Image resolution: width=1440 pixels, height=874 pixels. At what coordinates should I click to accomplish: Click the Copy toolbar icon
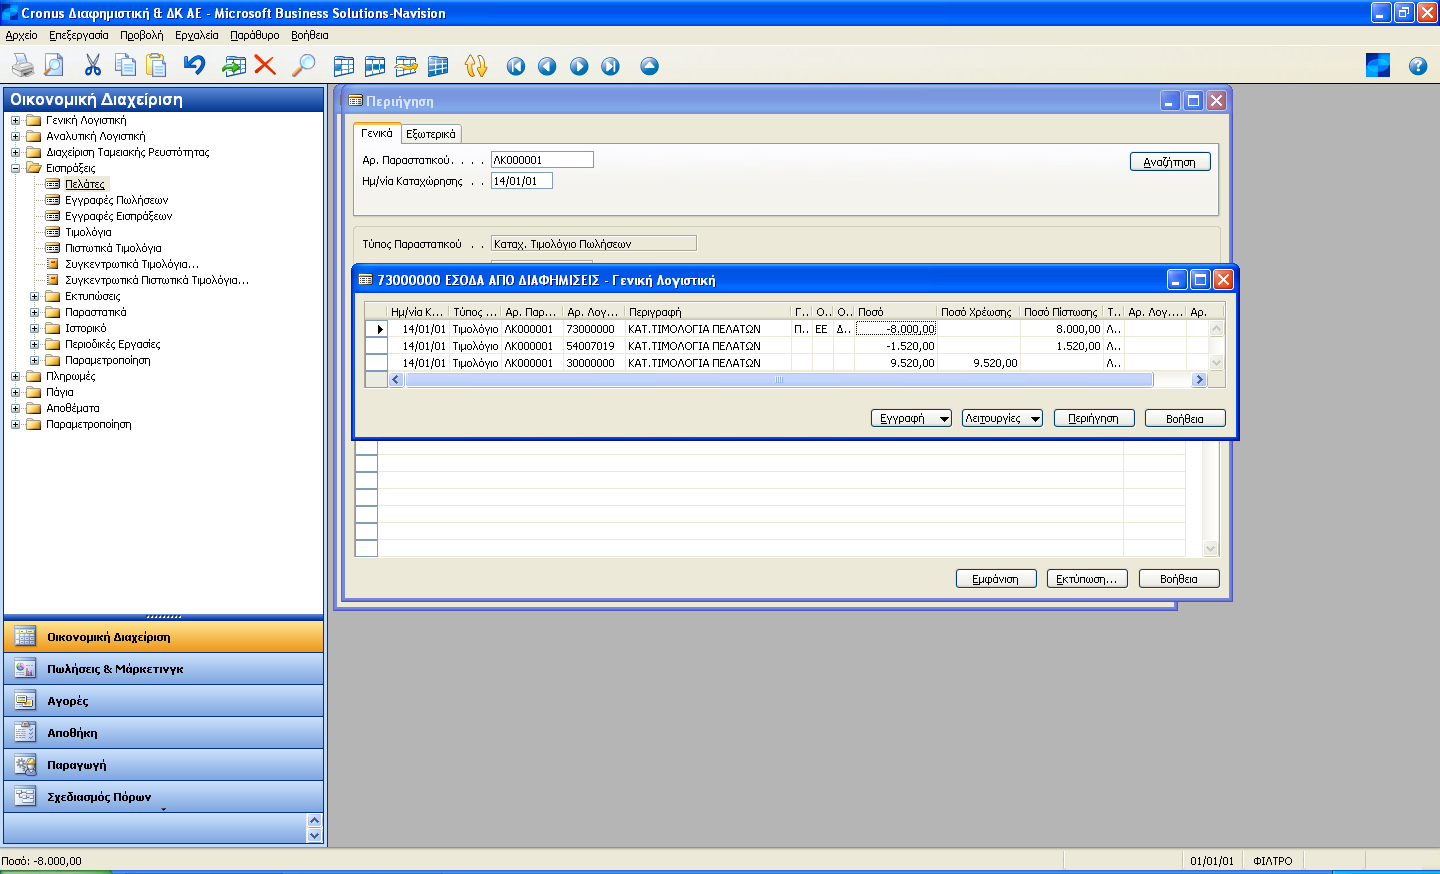pyautogui.click(x=125, y=66)
